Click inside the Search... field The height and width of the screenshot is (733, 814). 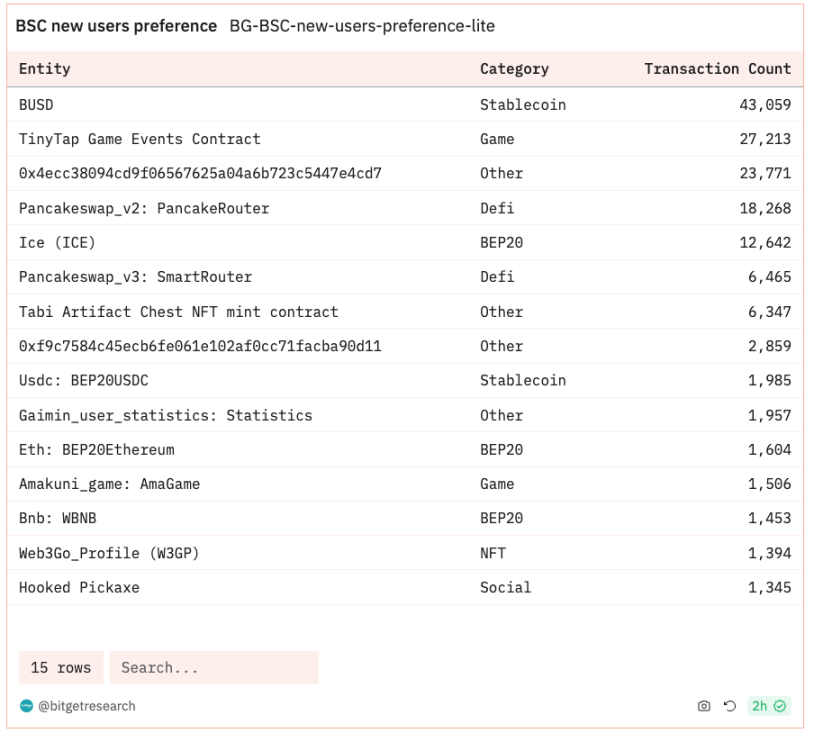point(214,668)
